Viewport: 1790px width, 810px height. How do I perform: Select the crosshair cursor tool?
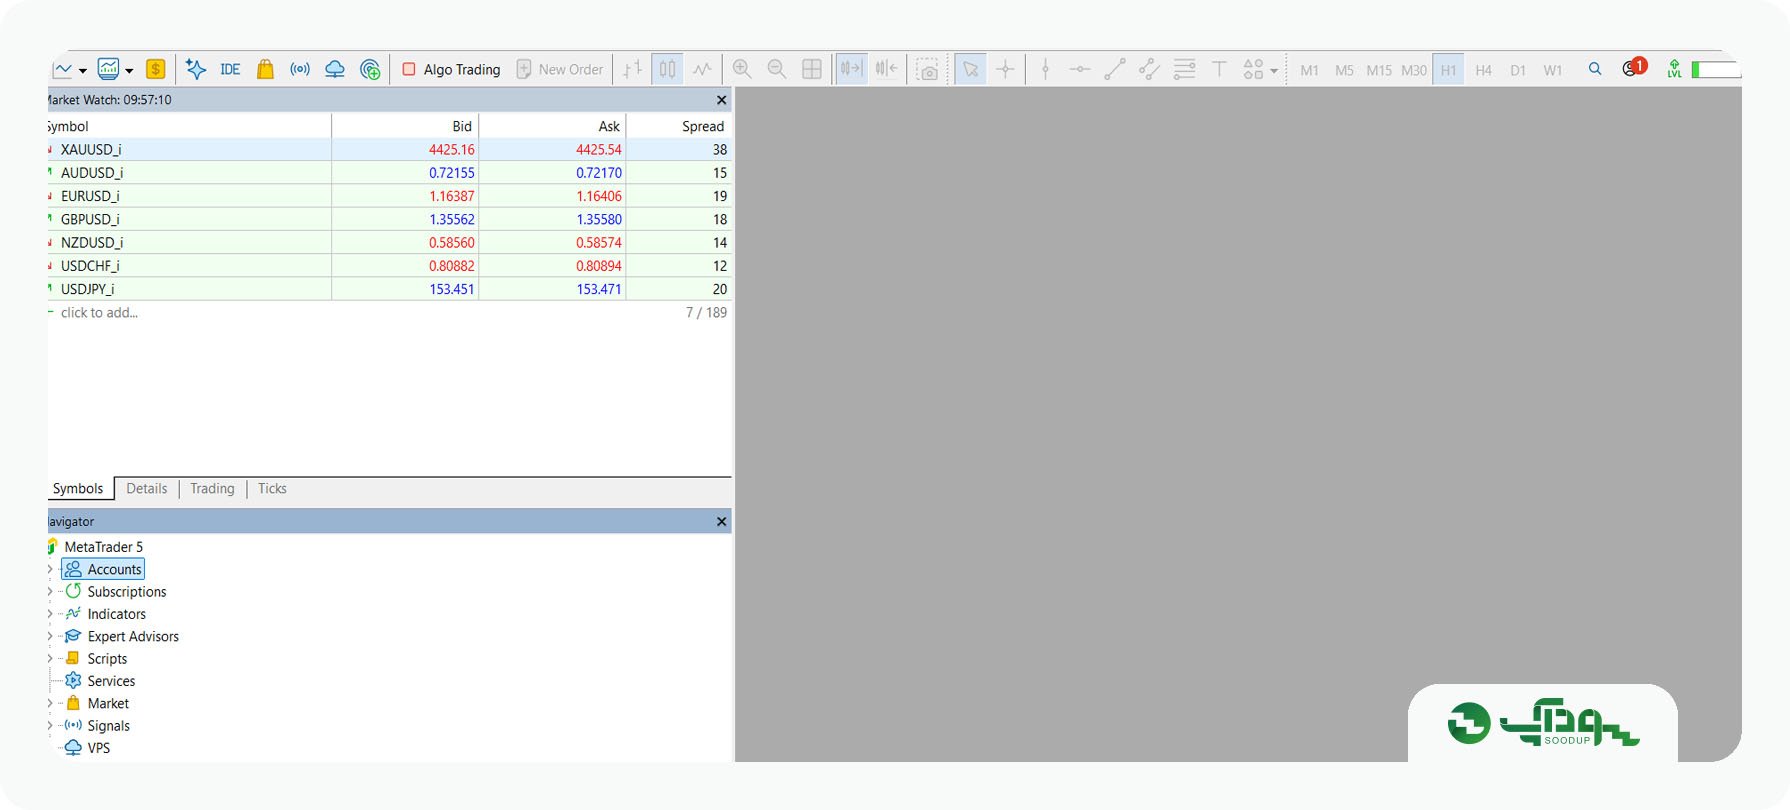pyautogui.click(x=1005, y=69)
